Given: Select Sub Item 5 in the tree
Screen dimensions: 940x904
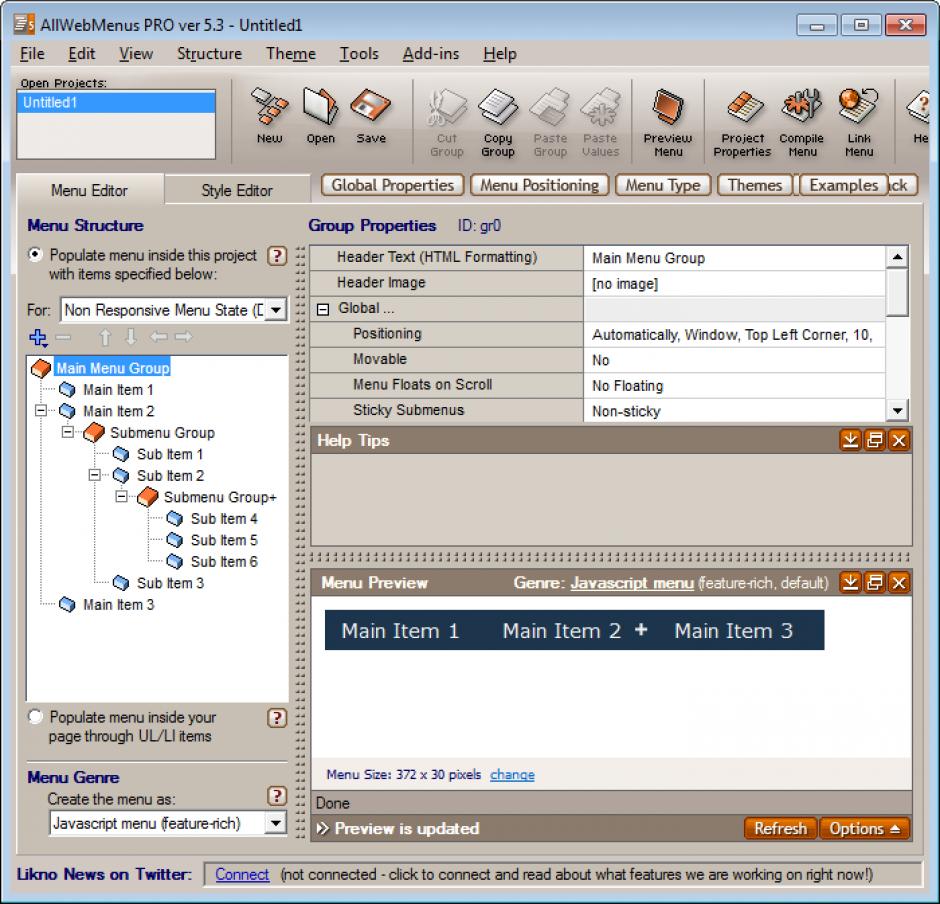Looking at the screenshot, I should (224, 540).
